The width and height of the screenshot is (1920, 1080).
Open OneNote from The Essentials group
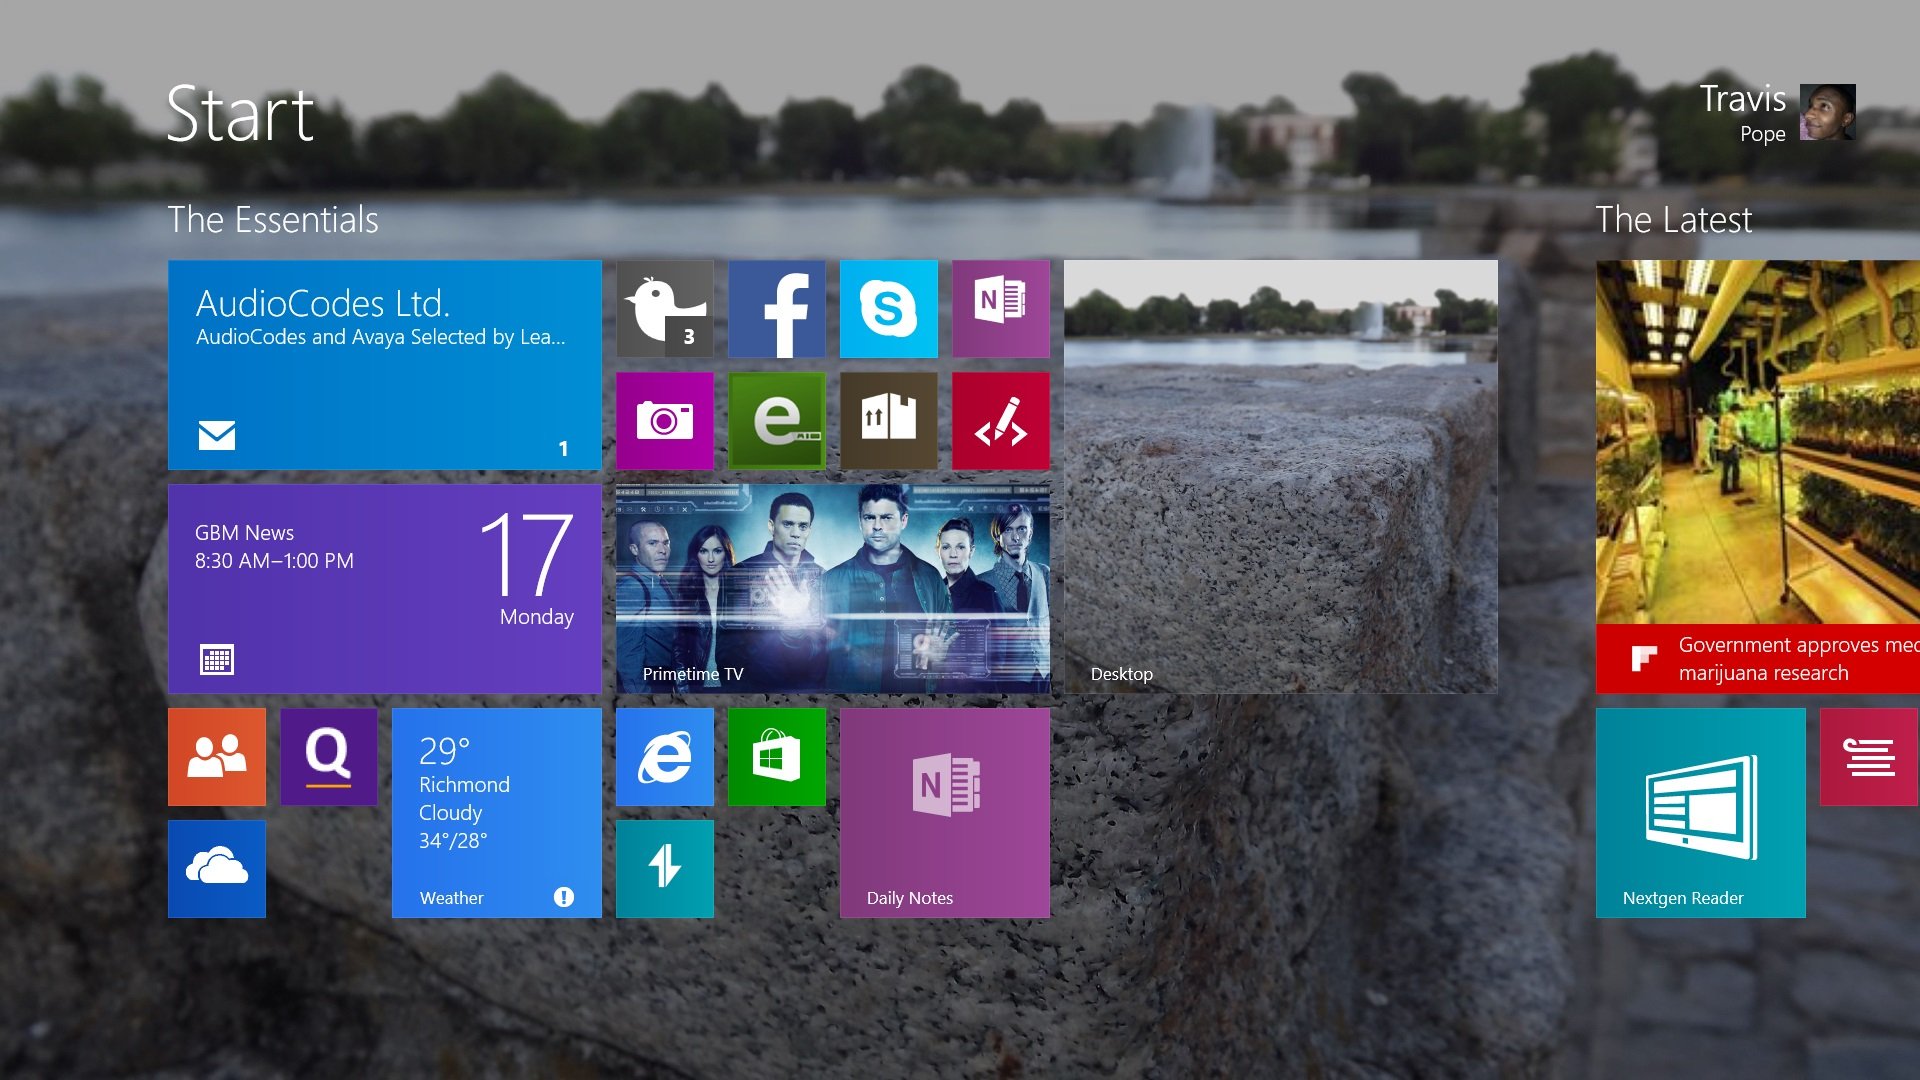[1001, 310]
